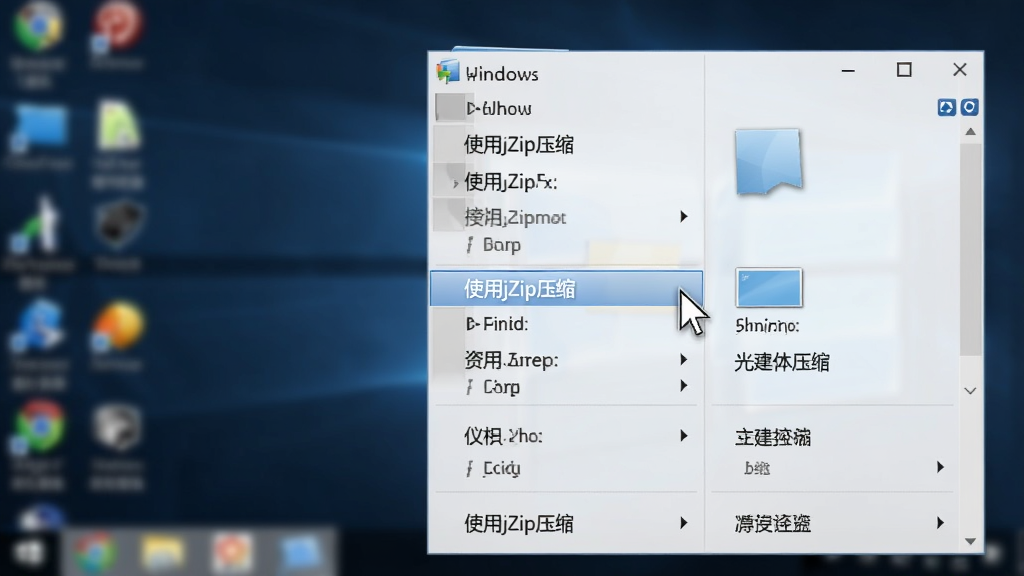
Task: Expand the 仪相.Yho: submenu arrow
Action: click(x=684, y=436)
